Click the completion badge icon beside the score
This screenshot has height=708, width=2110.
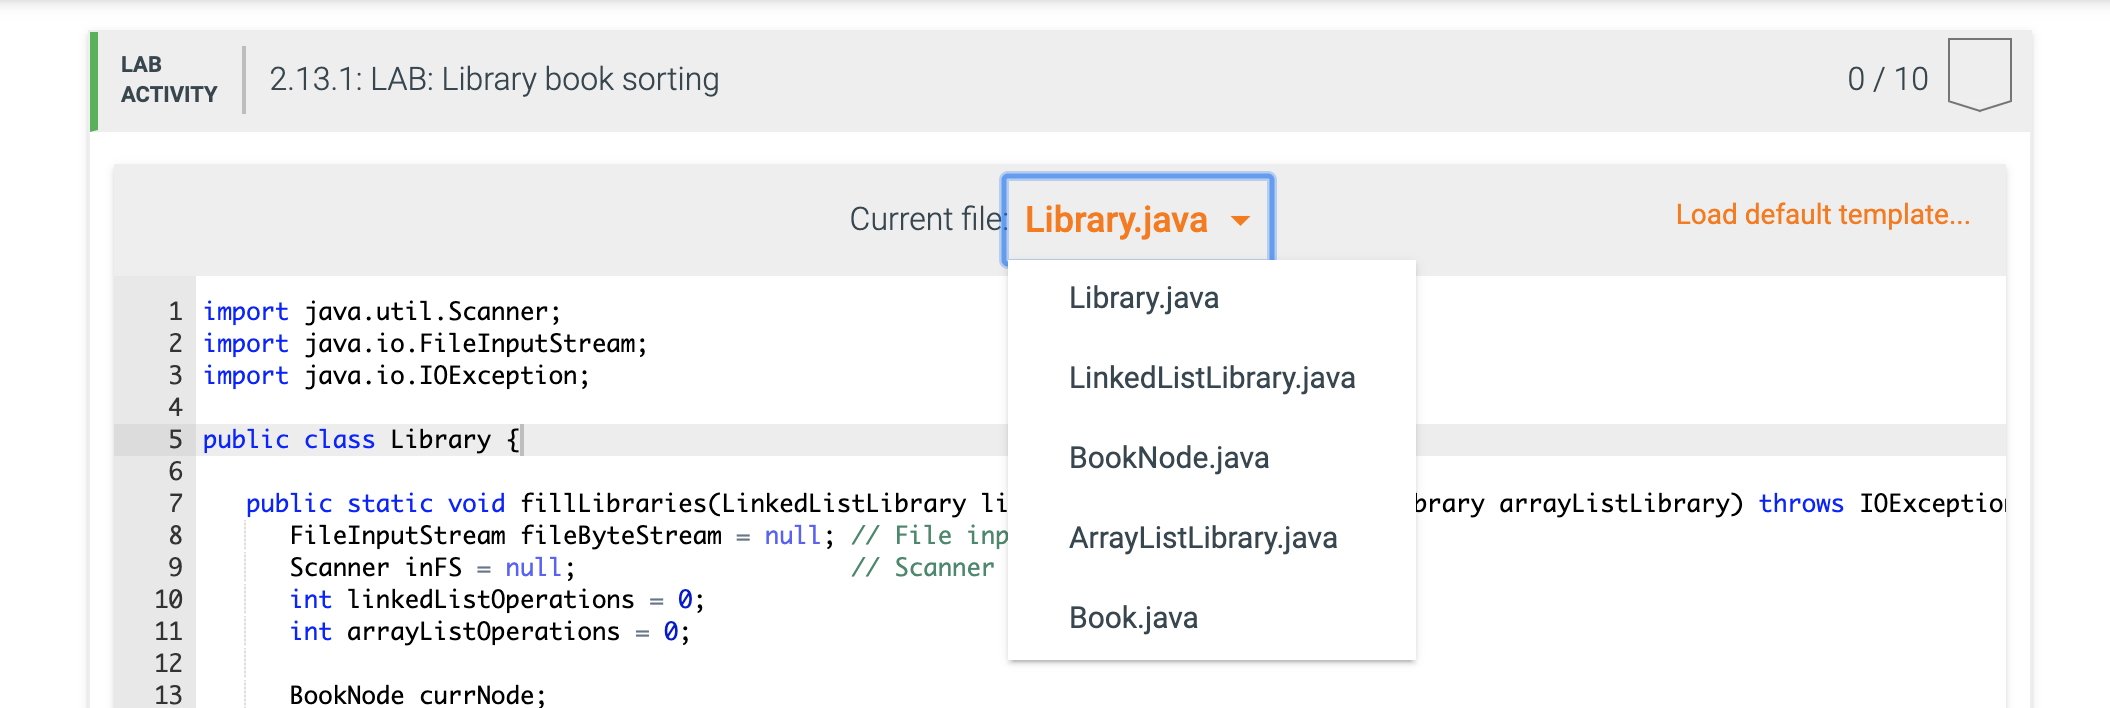1979,75
